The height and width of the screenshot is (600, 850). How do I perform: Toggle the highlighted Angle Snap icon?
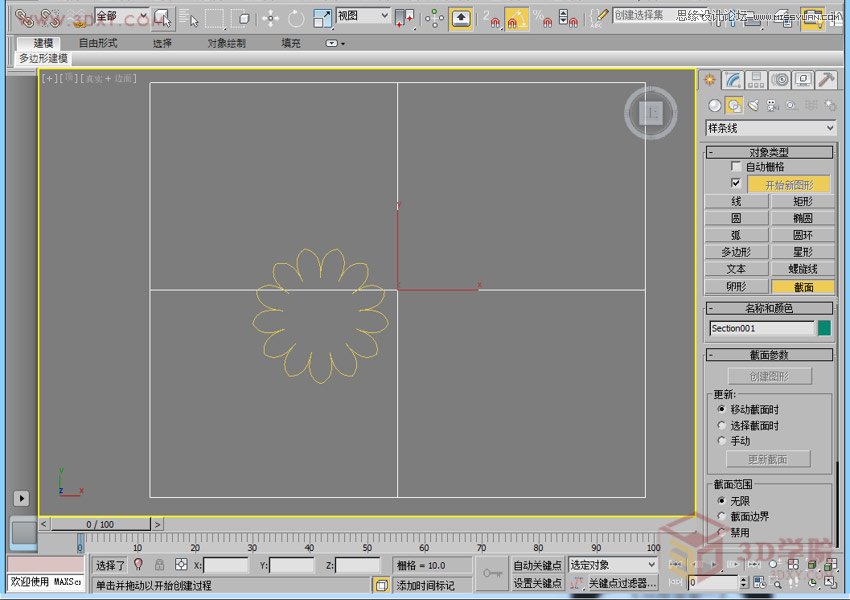pos(516,18)
